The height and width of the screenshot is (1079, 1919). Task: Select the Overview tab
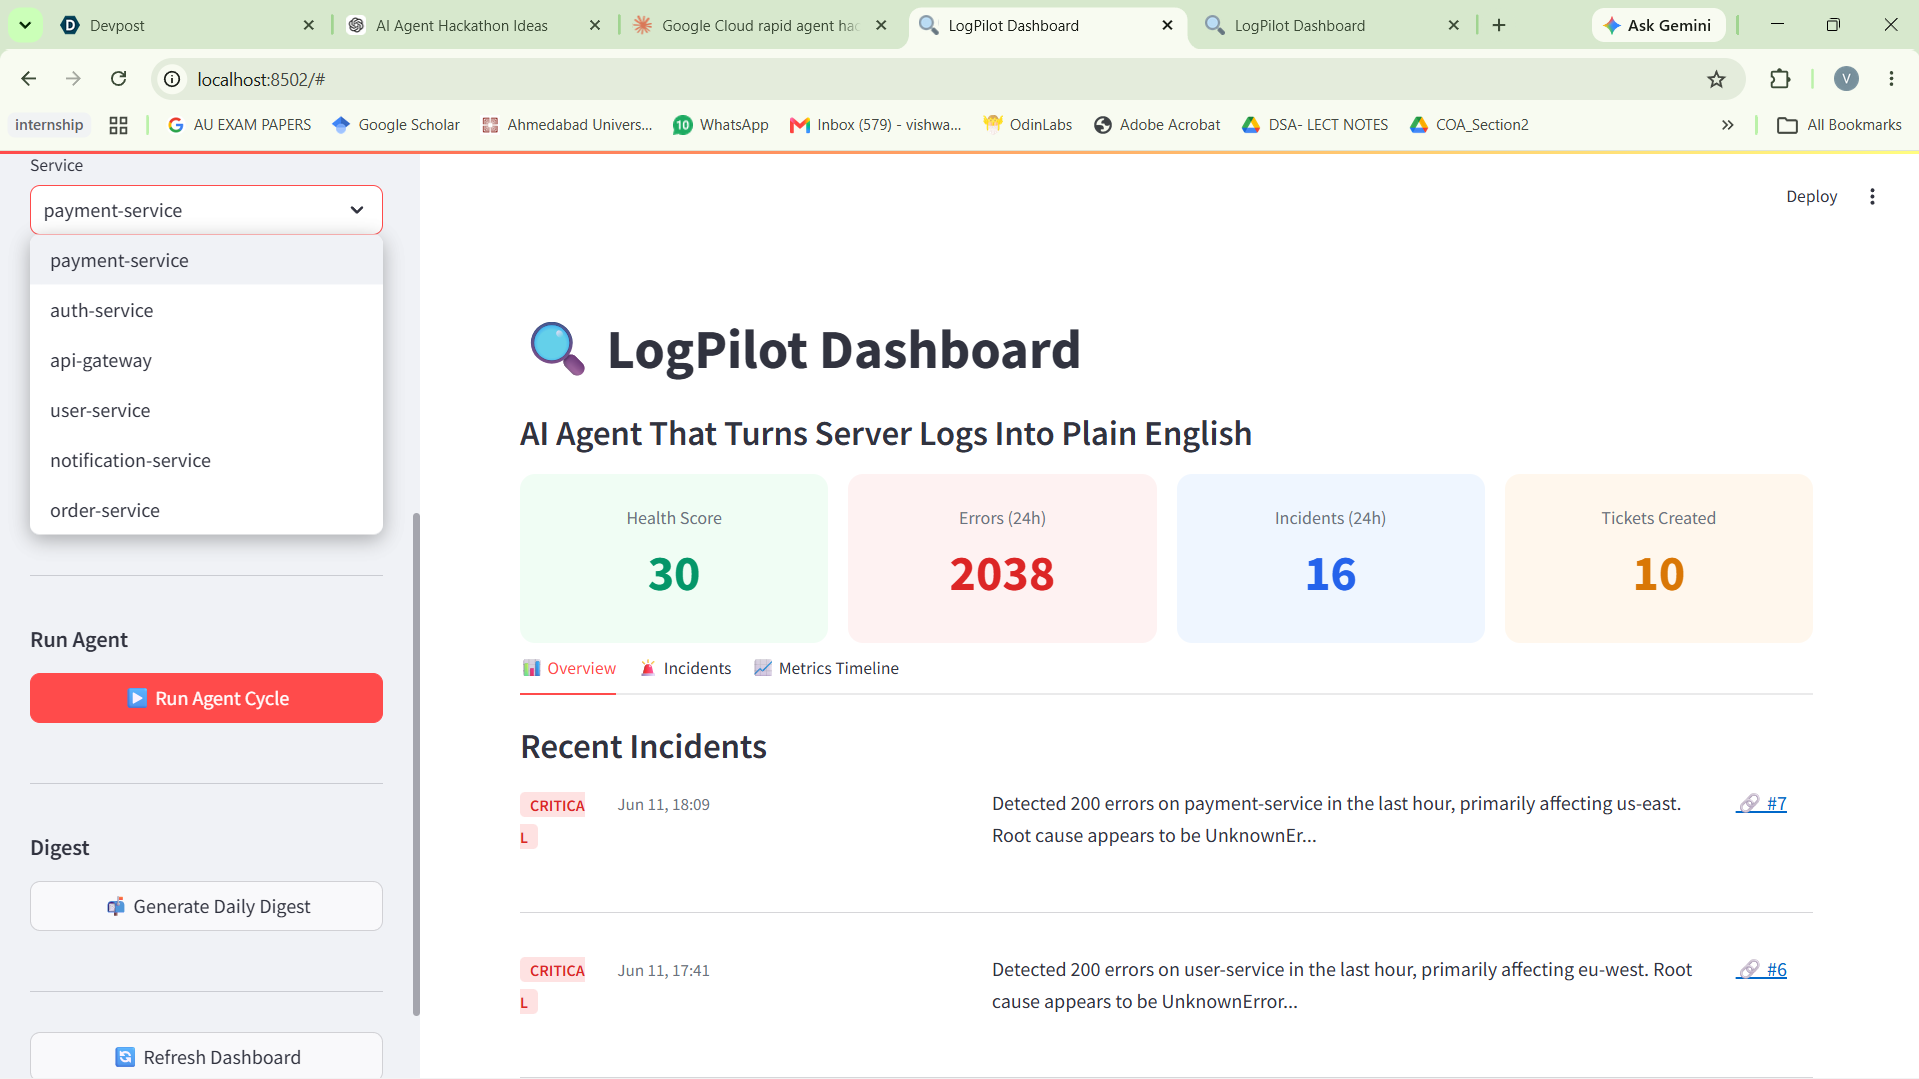(568, 668)
